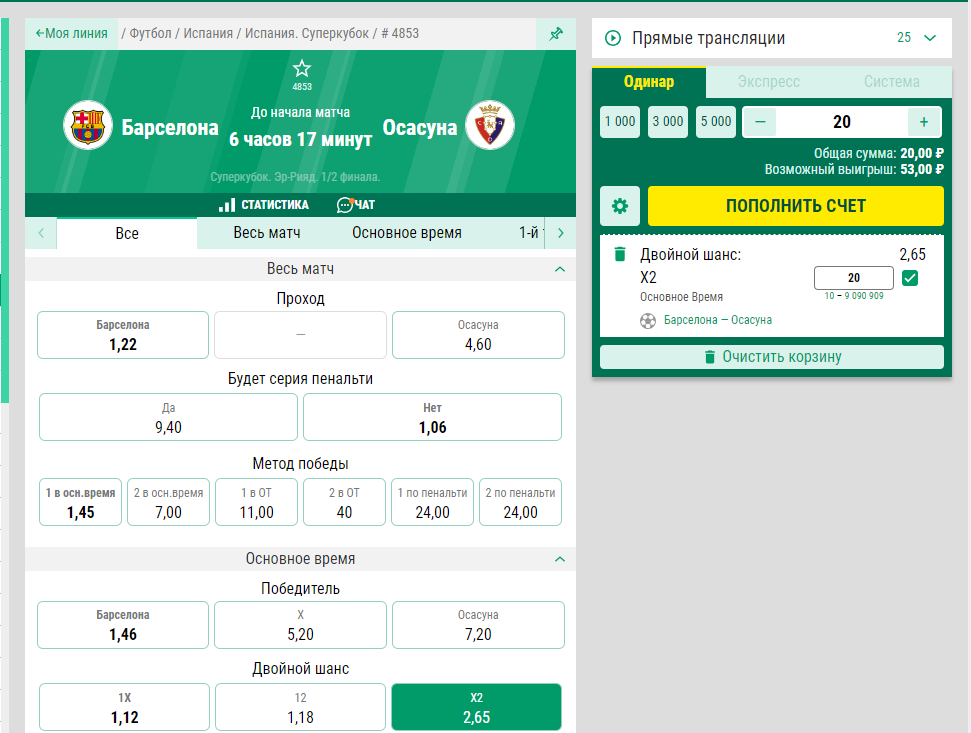
Task: Click the ПОПОЛНИТЬ СЧЕТ button
Action: [x=796, y=206]
